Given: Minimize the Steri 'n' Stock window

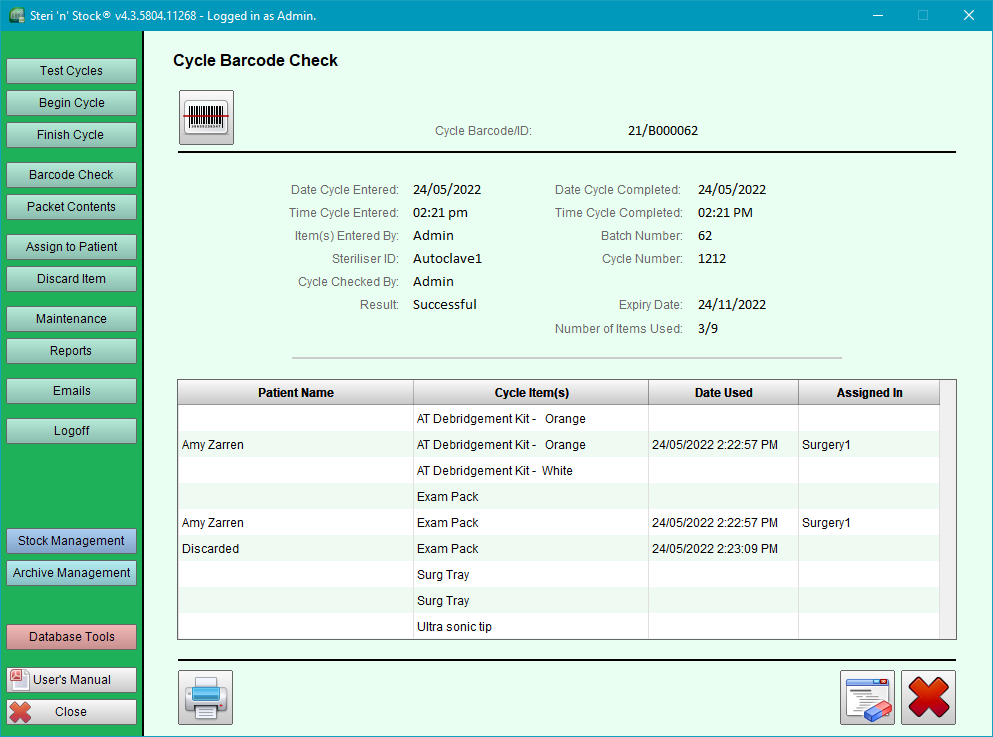Looking at the screenshot, I should tap(878, 15).
